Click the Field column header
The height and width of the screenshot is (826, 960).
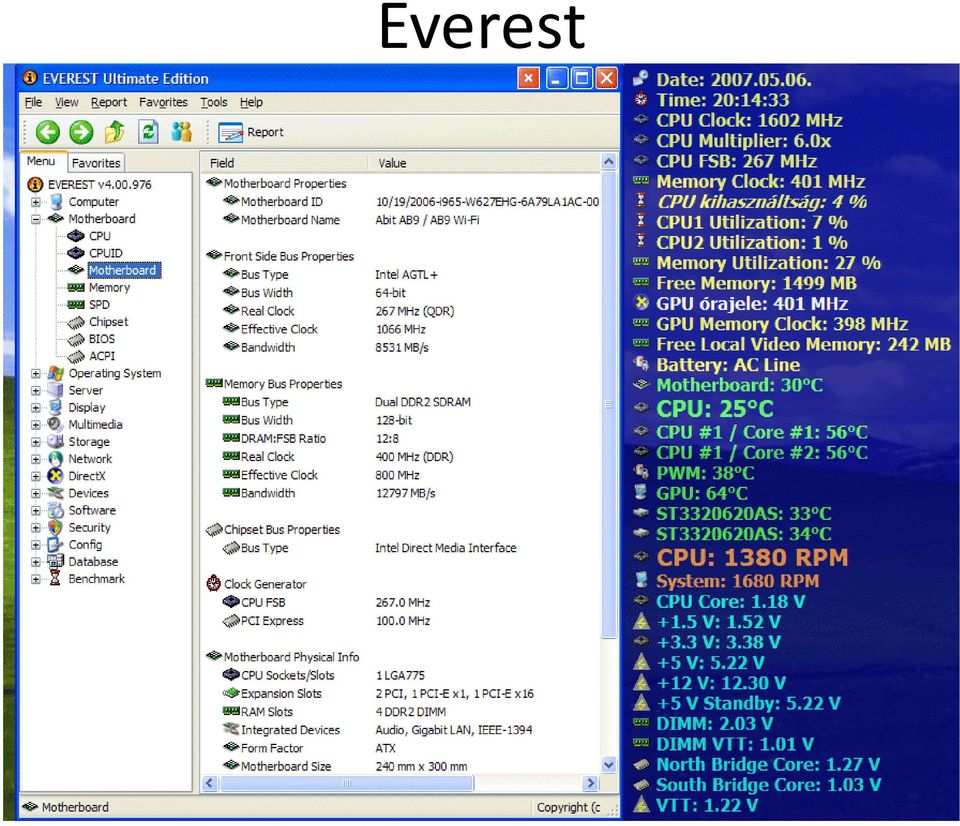point(285,163)
